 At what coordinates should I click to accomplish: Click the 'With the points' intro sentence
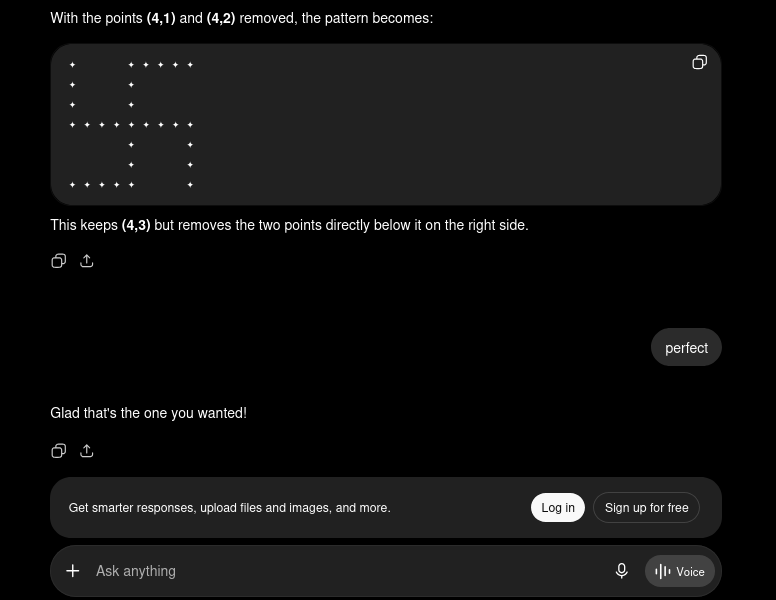[242, 18]
